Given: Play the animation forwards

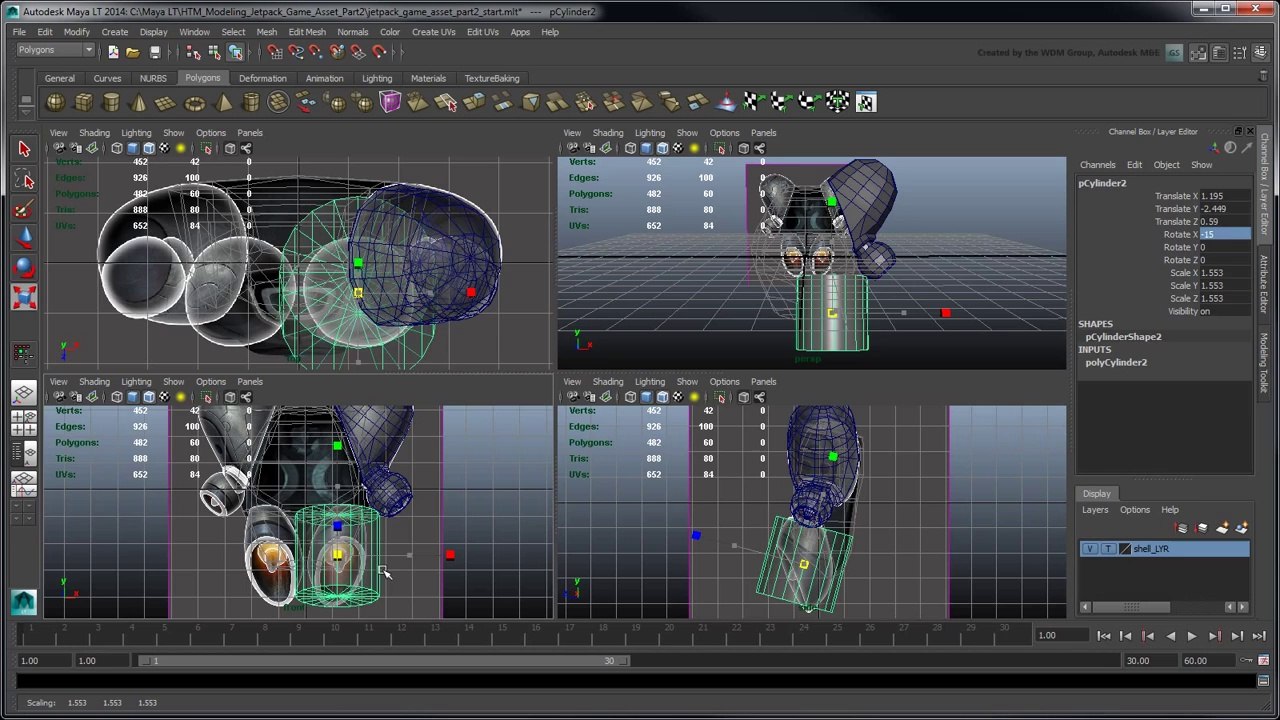Looking at the screenshot, I should [x=1192, y=636].
